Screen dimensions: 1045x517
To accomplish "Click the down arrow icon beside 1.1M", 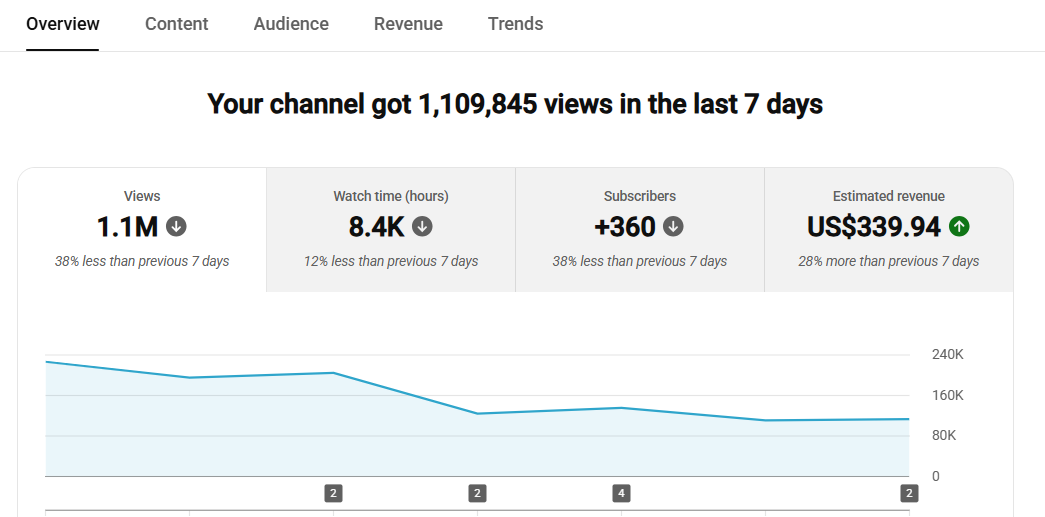I will [176, 227].
